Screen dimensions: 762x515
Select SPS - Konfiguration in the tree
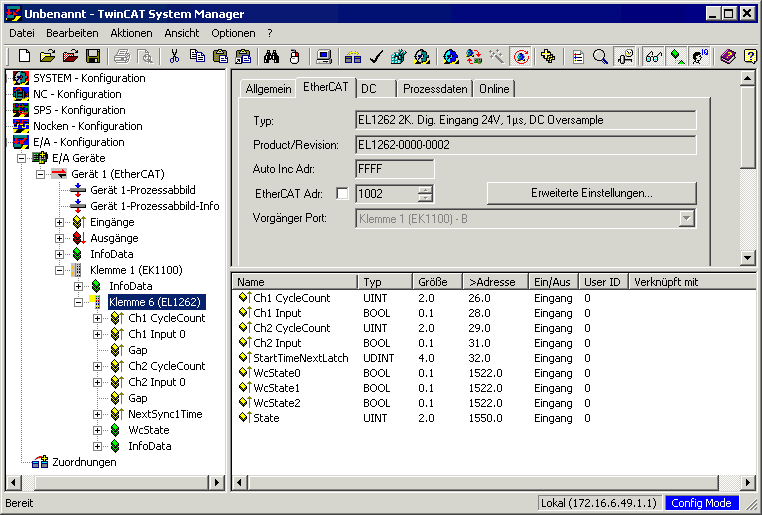pyautogui.click(x=79, y=110)
